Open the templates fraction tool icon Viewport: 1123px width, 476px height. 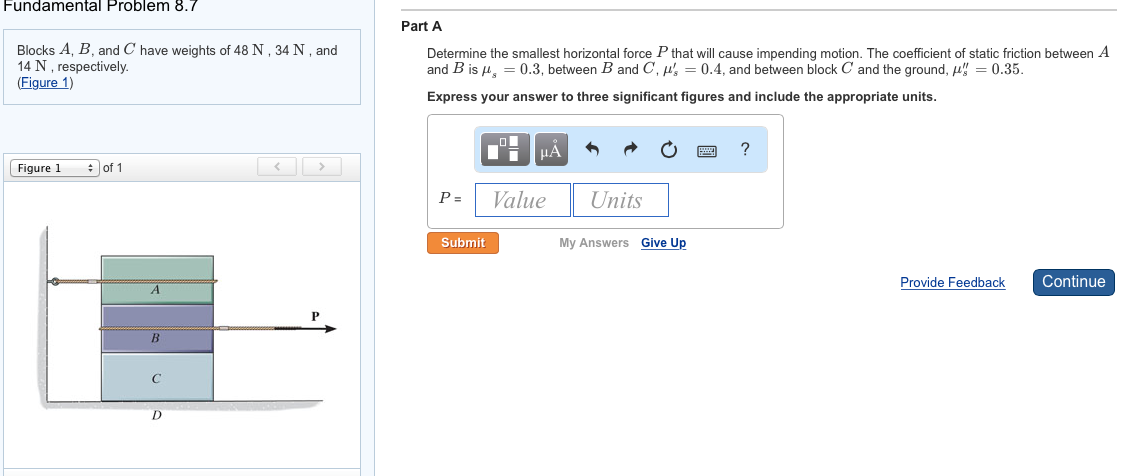coord(506,150)
